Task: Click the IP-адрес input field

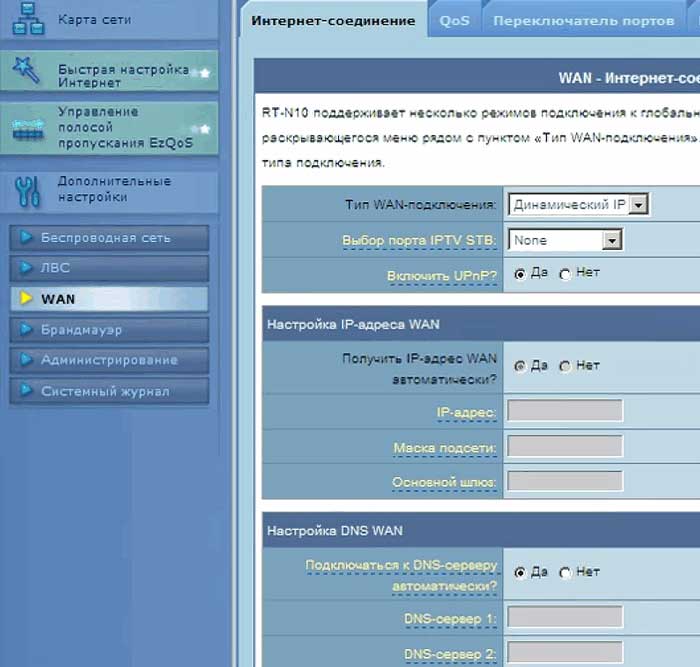Action: 565,410
